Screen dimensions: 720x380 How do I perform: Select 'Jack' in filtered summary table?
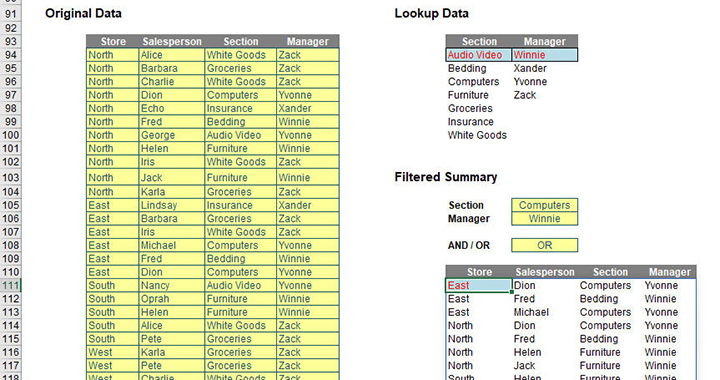click(524, 366)
